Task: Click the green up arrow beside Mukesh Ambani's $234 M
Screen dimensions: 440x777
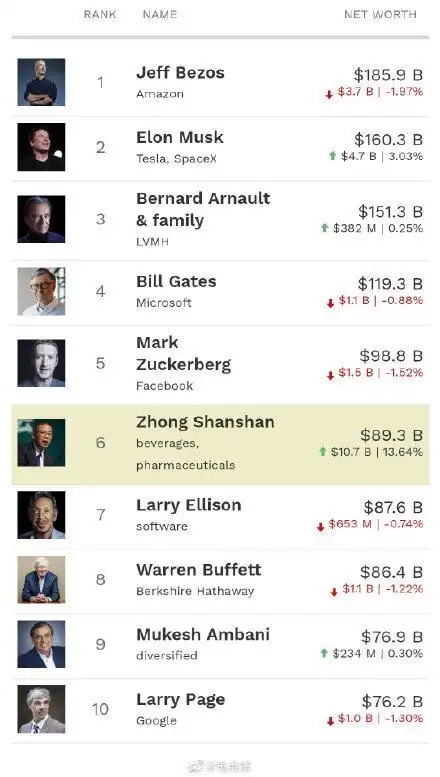Action: coord(325,653)
